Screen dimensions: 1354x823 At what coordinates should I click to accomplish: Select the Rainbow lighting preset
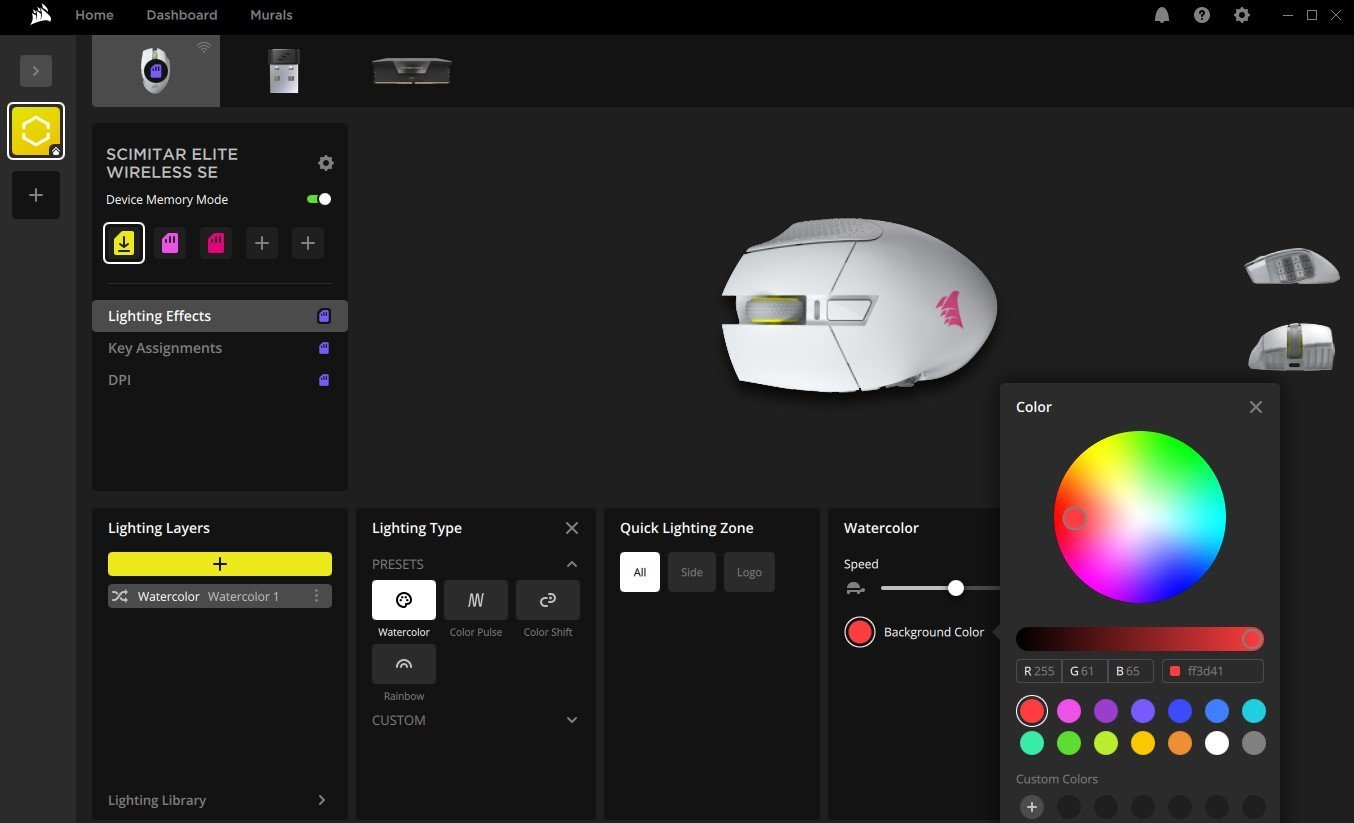coord(403,663)
